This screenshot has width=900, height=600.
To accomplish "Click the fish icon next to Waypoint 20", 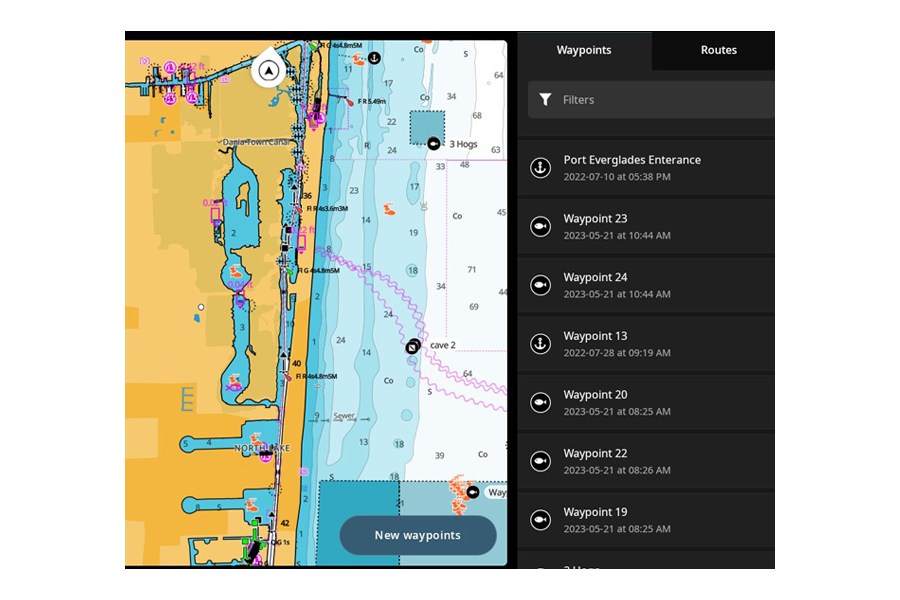I will 540,403.
